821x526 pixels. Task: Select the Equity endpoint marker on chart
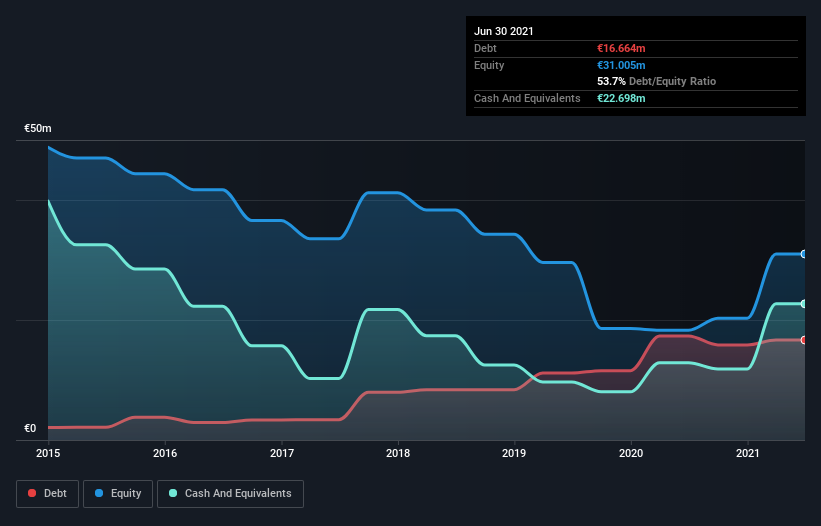coord(804,254)
